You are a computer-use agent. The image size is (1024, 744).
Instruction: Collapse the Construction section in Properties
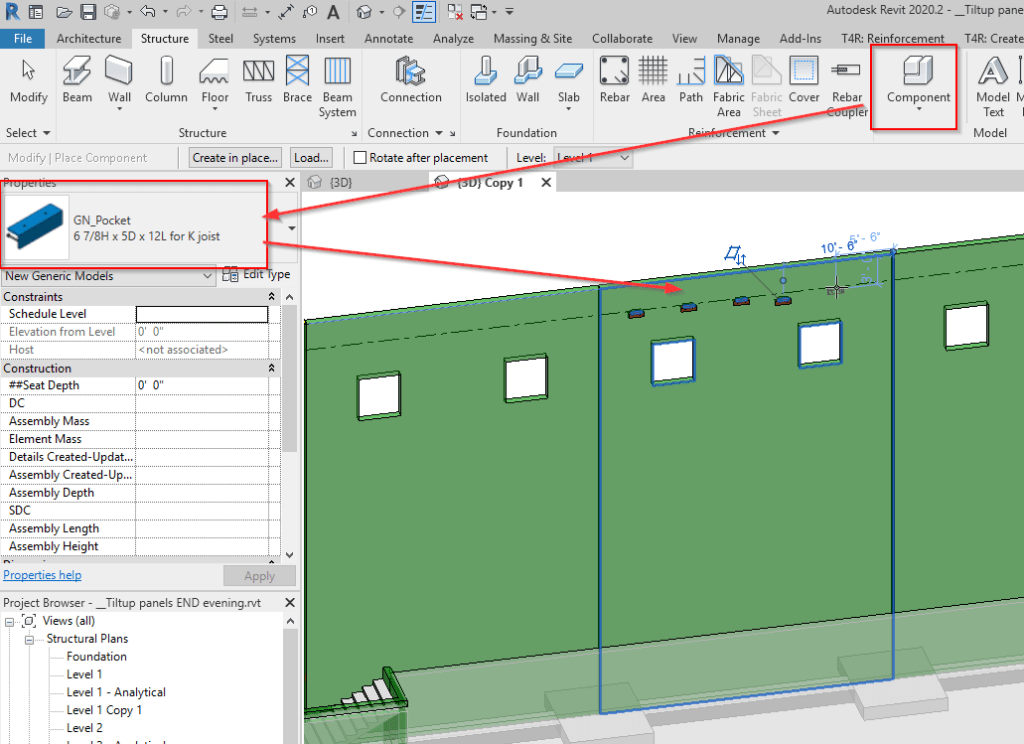click(x=271, y=368)
